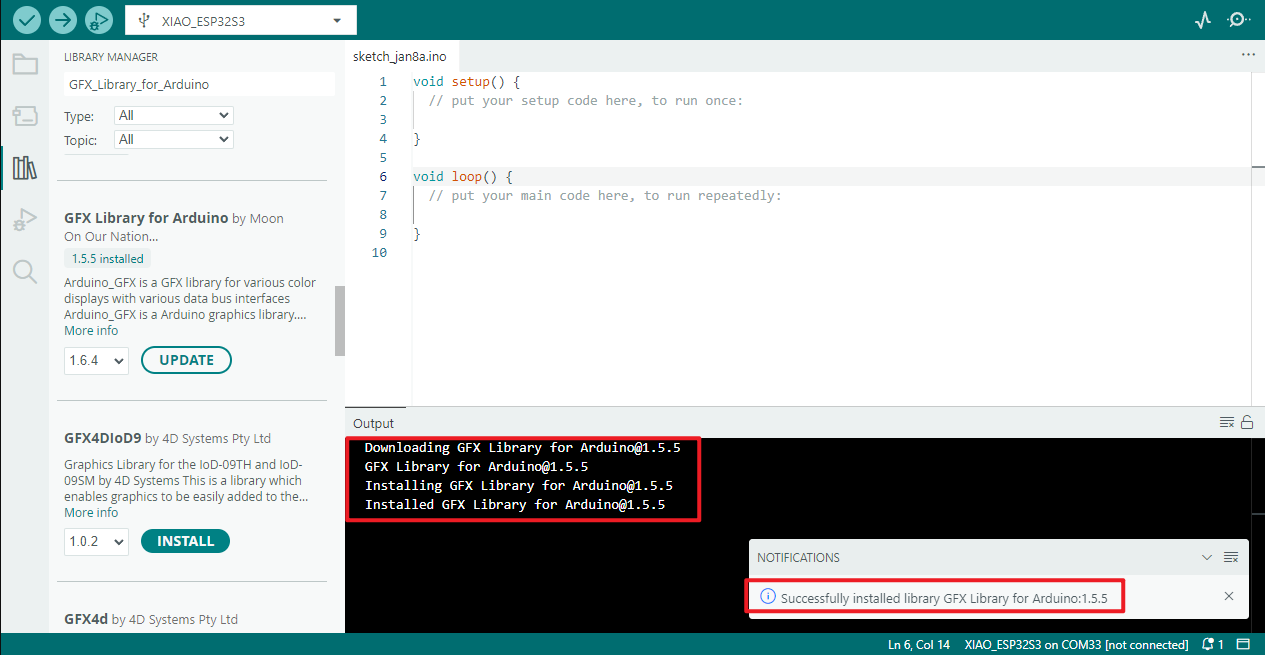Open the library Type filter dropdown

coord(173,116)
